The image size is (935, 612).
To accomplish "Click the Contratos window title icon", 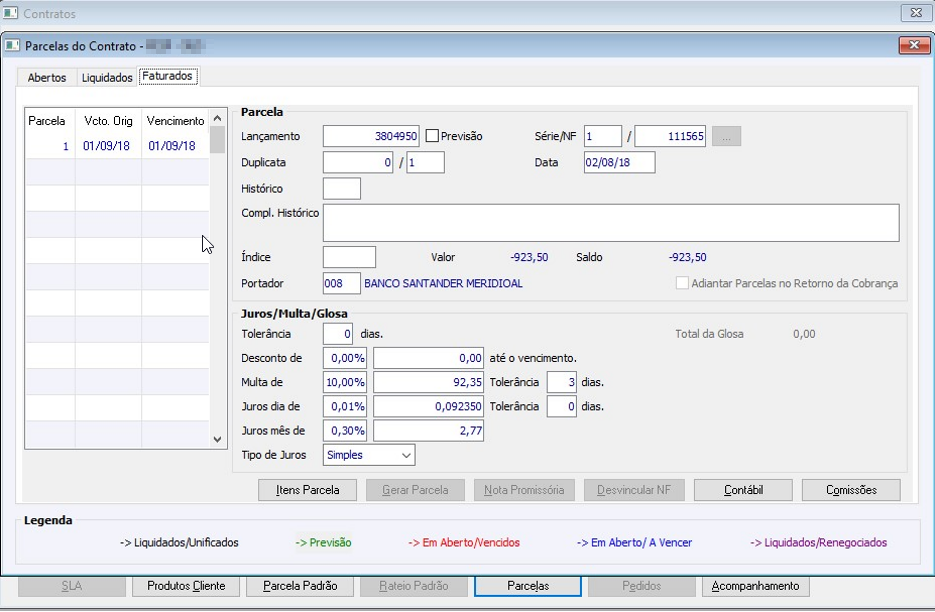I will click(12, 14).
